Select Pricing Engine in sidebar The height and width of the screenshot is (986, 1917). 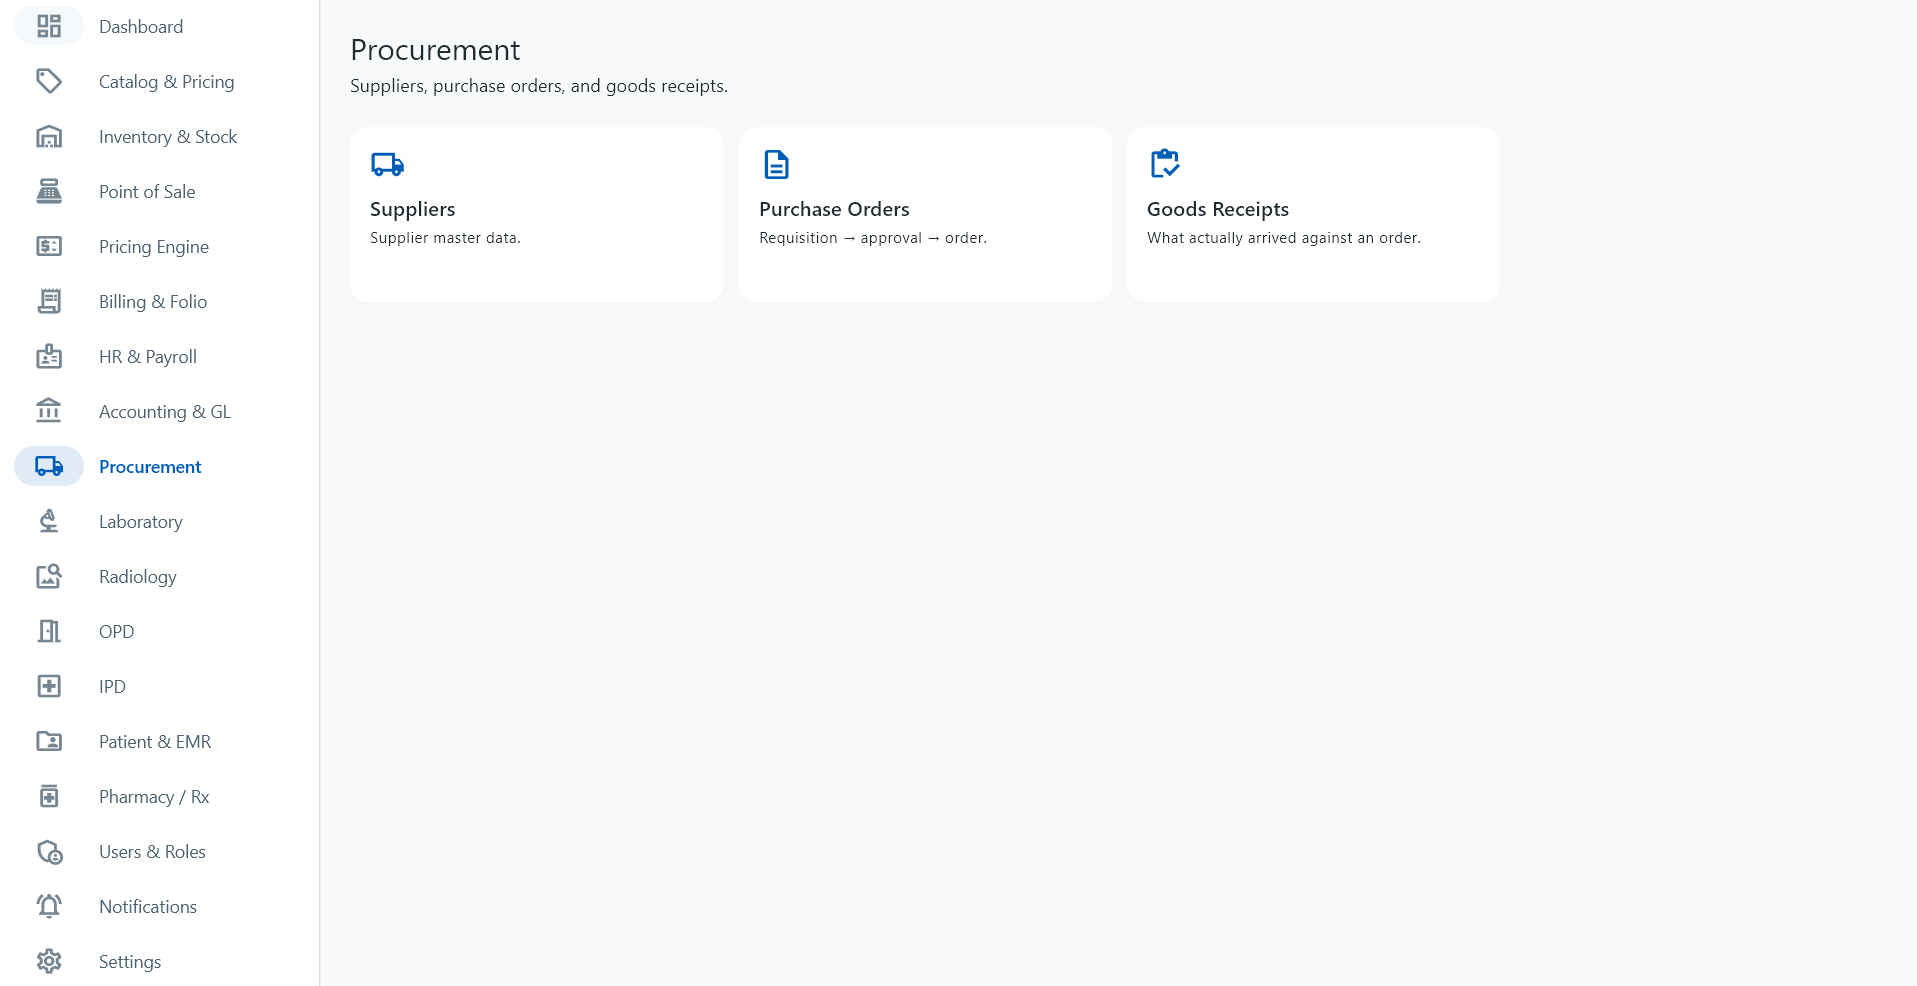pyautogui.click(x=154, y=247)
